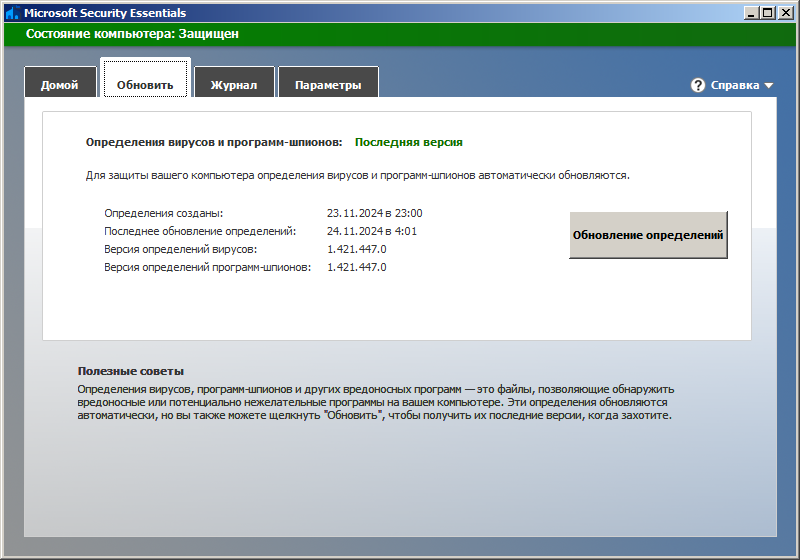800x560 pixels.
Task: Click the spyware definitions version value 1.421.447.0
Action: point(357,267)
